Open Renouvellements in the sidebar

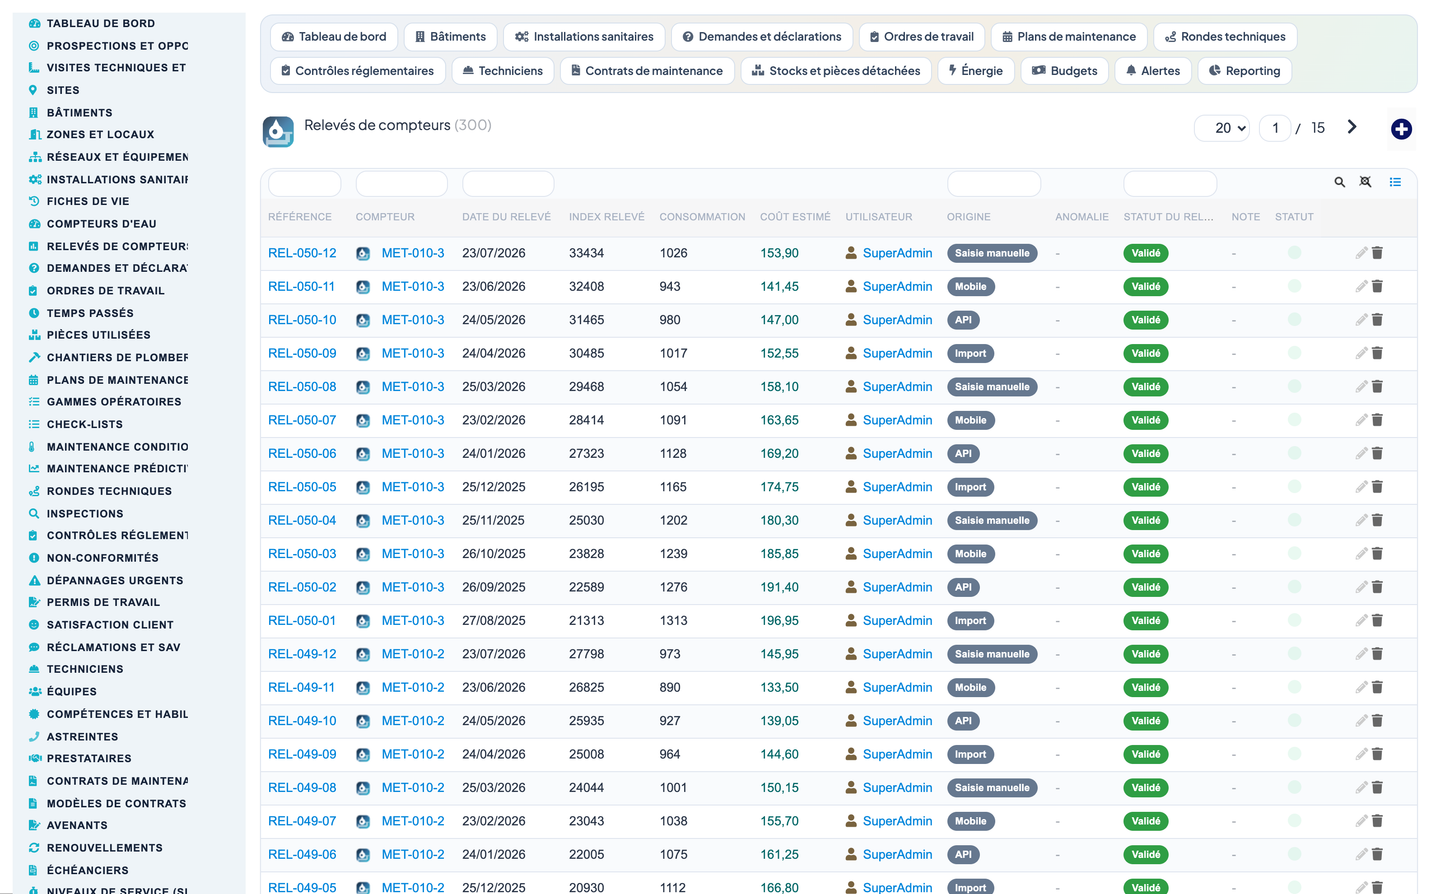point(104,848)
